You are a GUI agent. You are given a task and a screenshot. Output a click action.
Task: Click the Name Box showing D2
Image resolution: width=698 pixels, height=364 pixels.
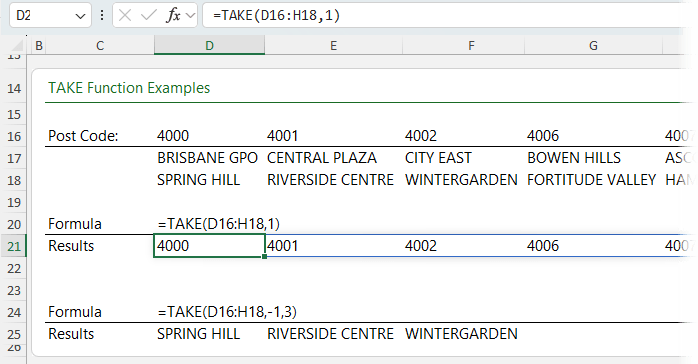pos(50,16)
